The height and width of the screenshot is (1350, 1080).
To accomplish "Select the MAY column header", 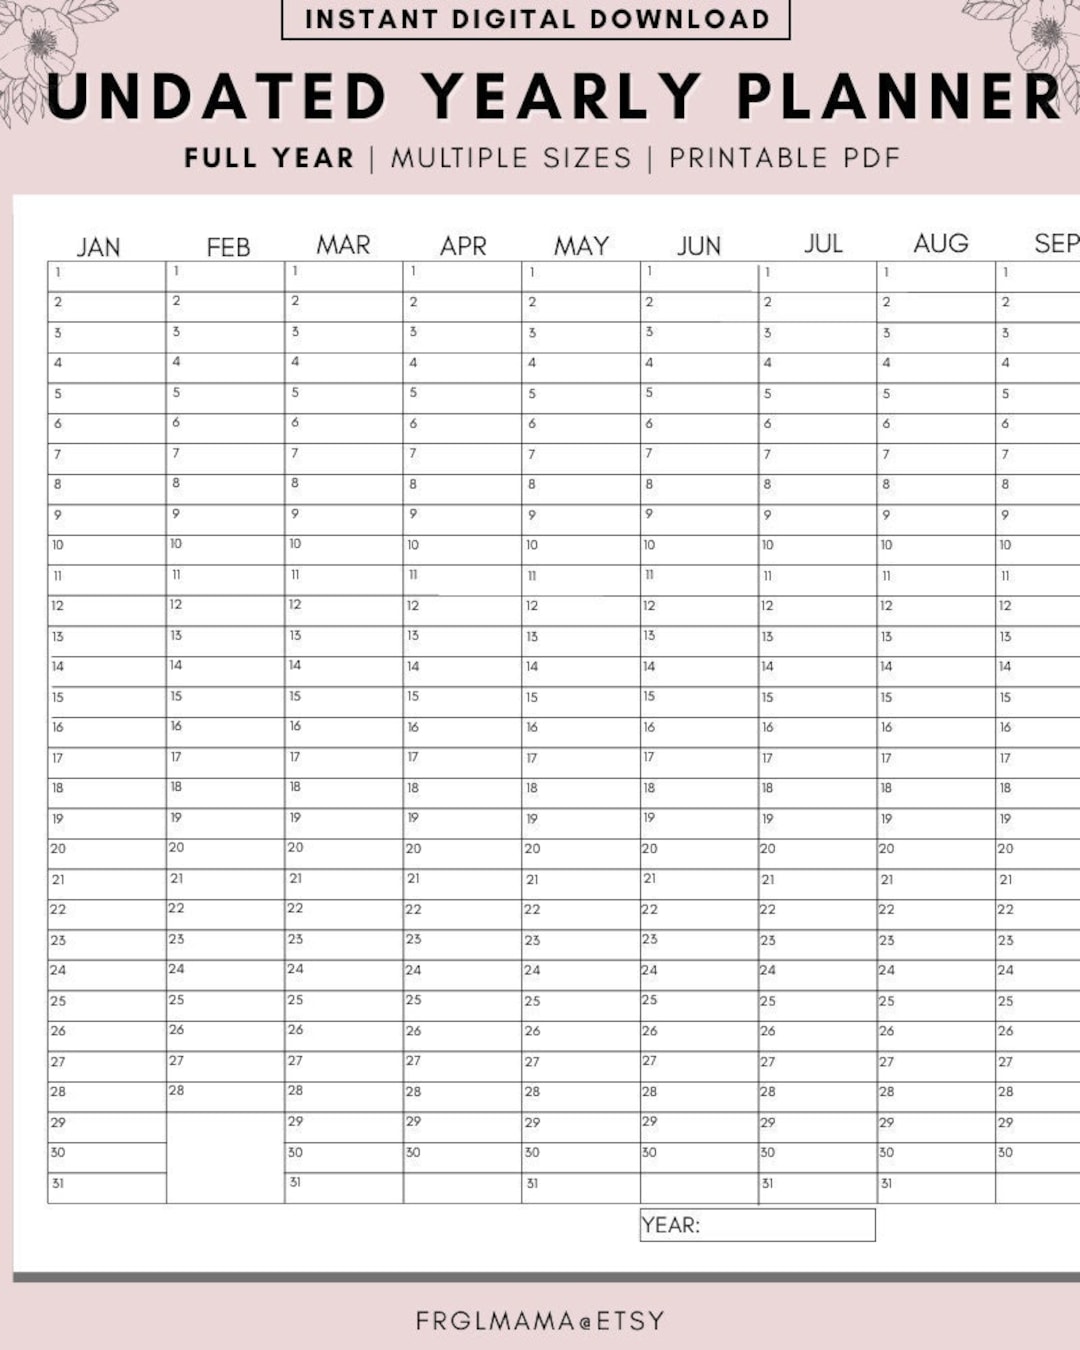I will pyautogui.click(x=581, y=246).
